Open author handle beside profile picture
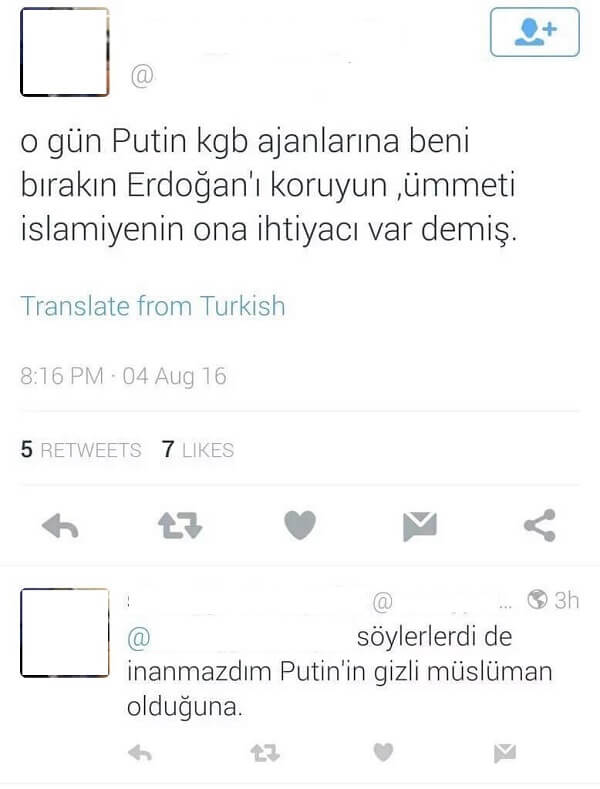Viewport: 600px width, 789px height. (142, 76)
